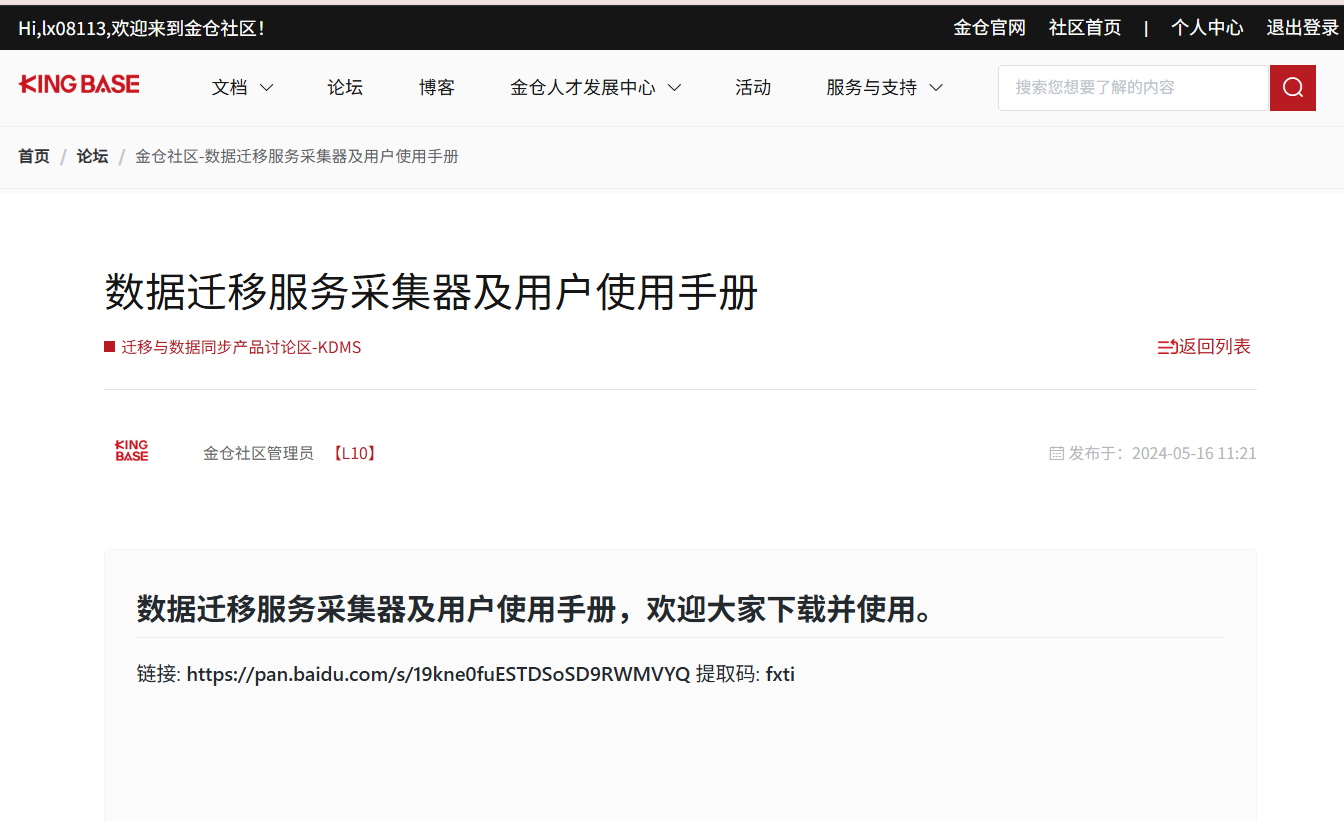Expand the 服务与支持 dropdown chevron
Image resolution: width=1344 pixels, height=821 pixels.
pyautogui.click(x=936, y=88)
